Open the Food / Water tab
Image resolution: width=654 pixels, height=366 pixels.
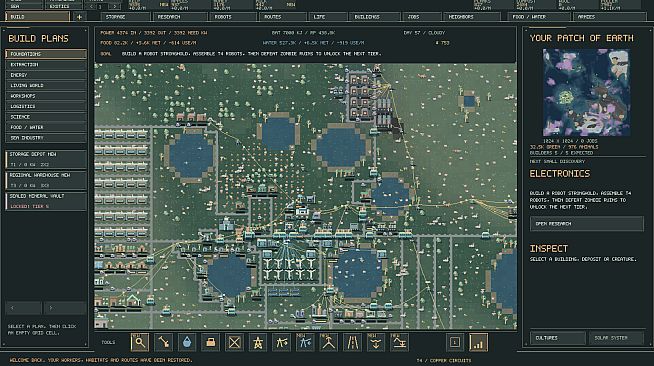538,17
